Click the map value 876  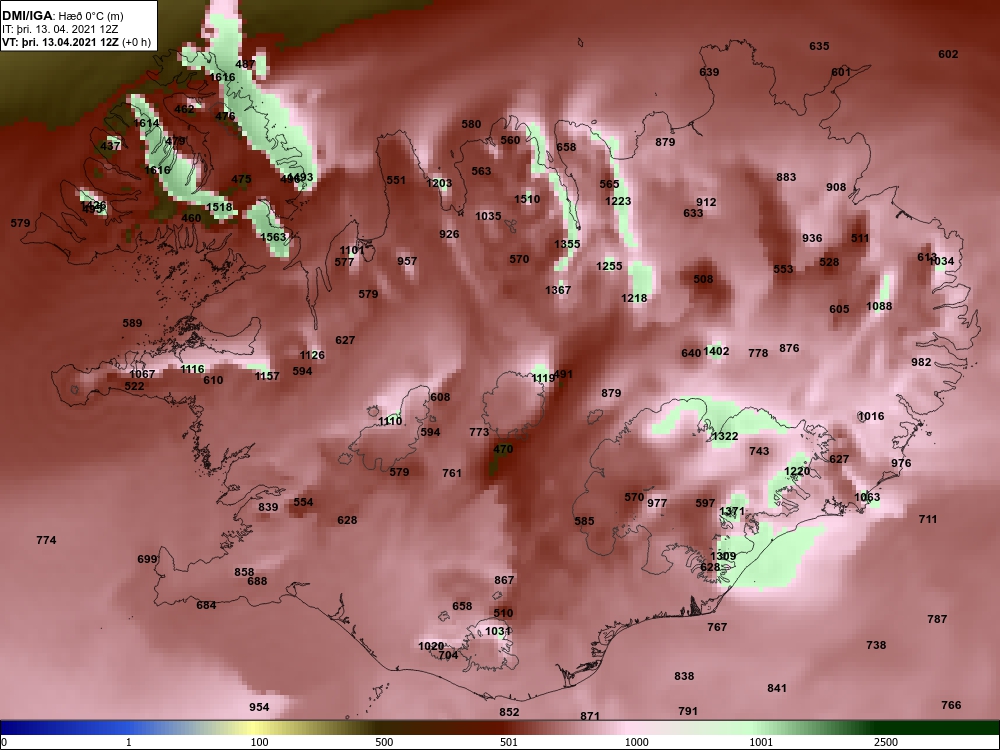790,348
